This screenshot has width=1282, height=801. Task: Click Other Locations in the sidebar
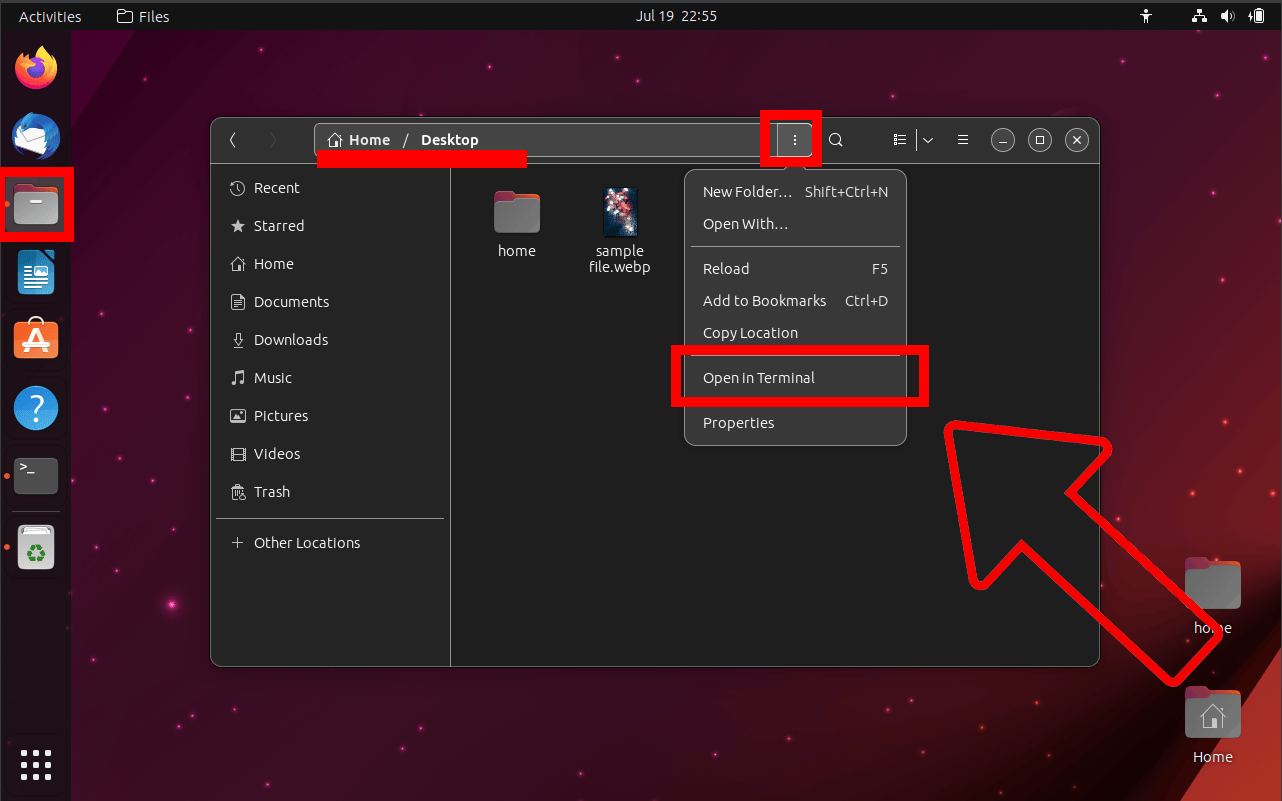point(307,542)
